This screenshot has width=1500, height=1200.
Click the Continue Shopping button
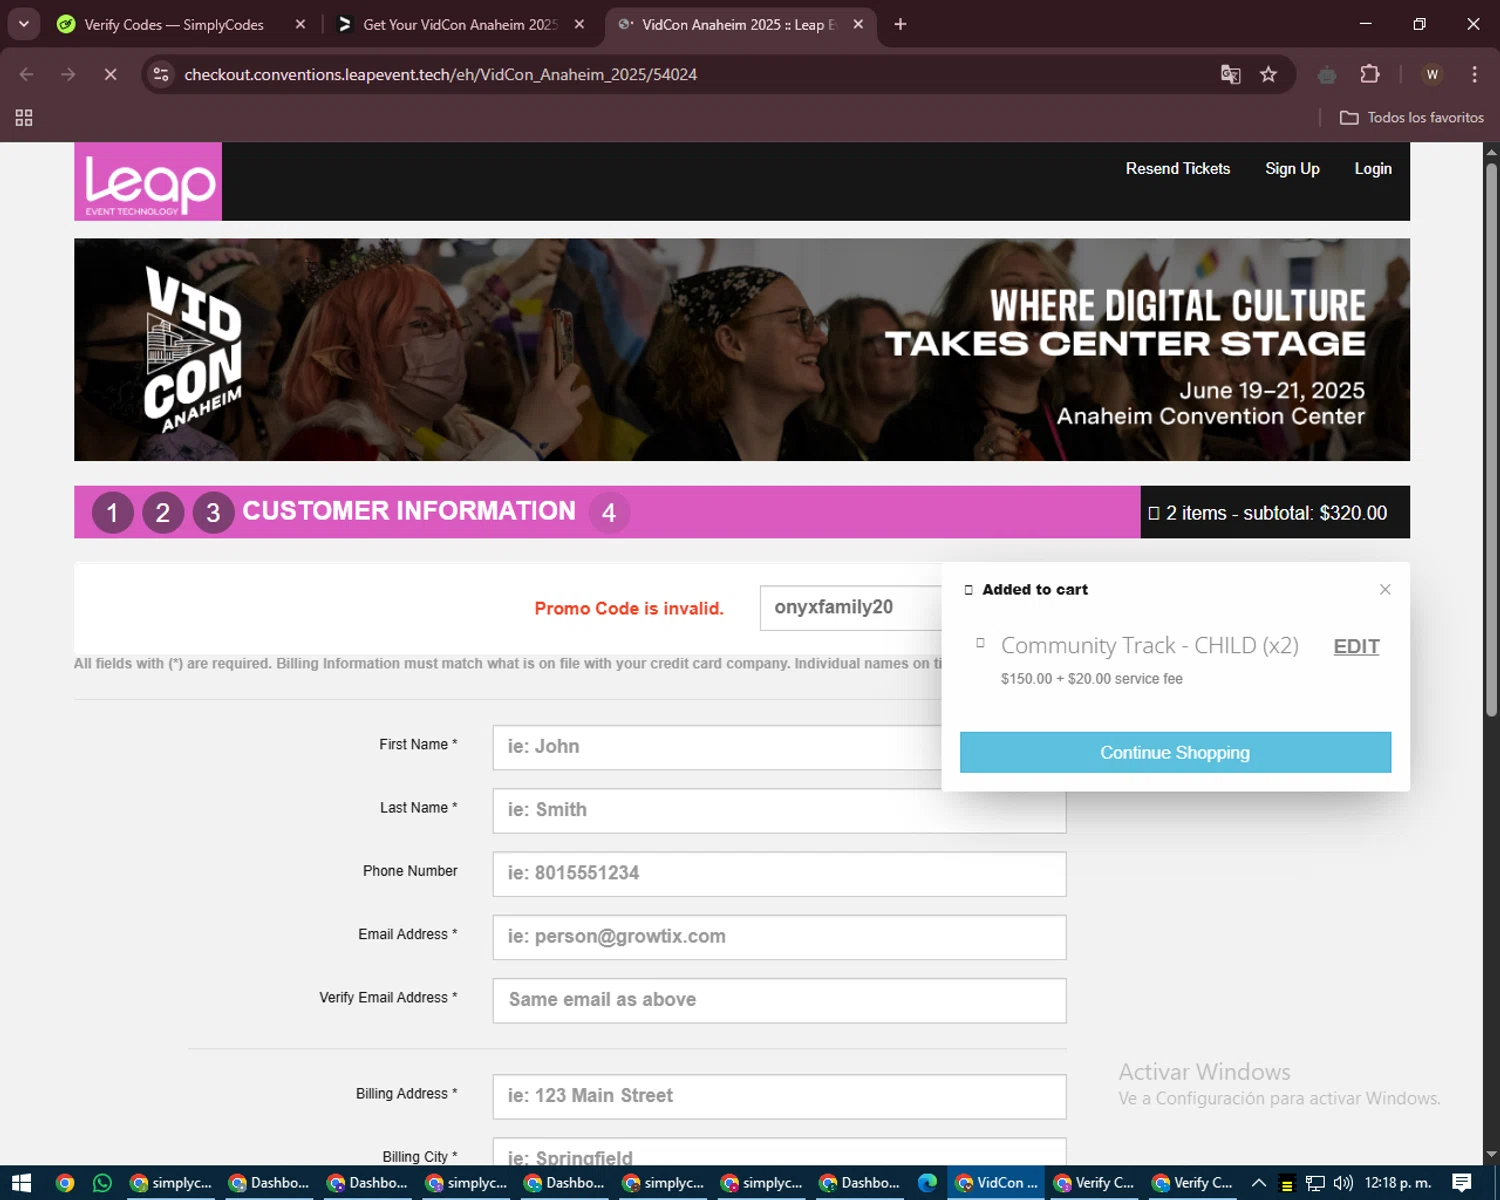click(x=1175, y=752)
